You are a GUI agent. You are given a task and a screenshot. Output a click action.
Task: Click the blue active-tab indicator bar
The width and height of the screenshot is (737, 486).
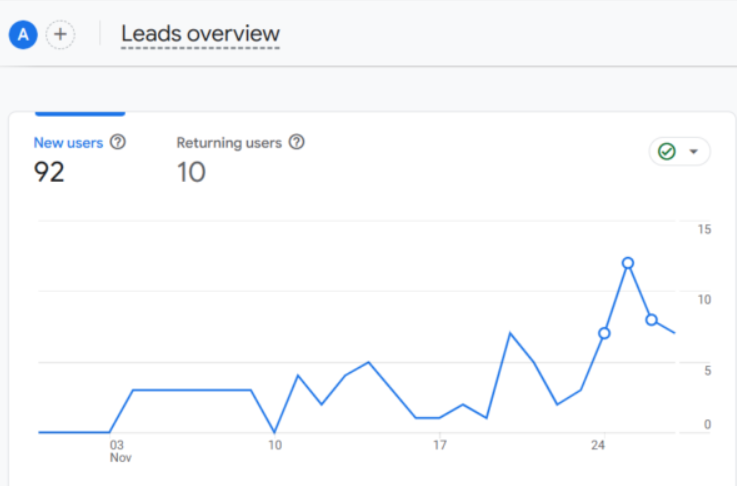[80, 113]
